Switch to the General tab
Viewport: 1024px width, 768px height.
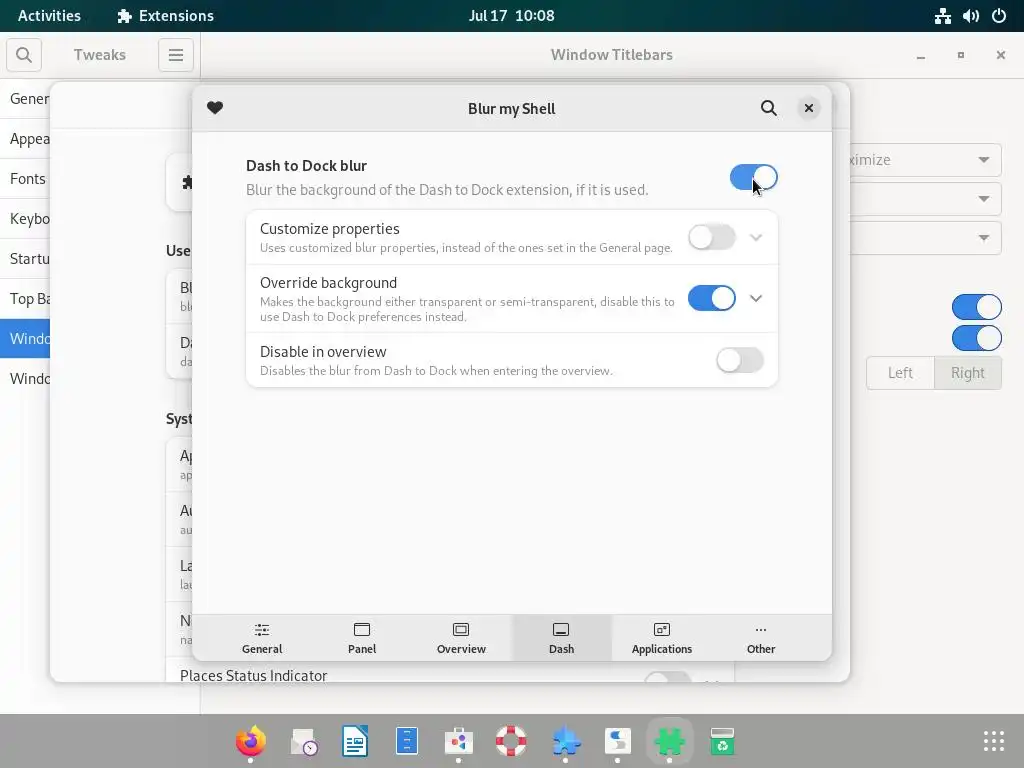[262, 638]
